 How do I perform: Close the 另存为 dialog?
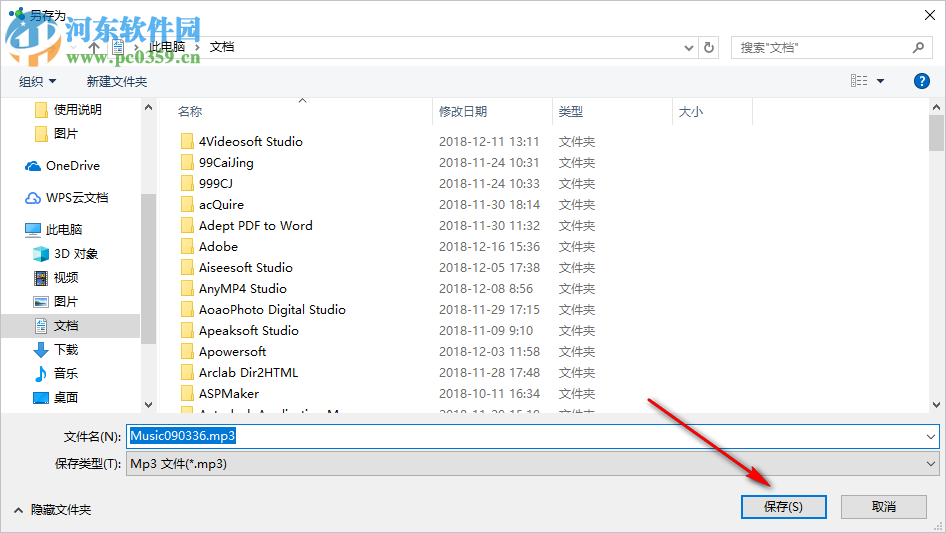tap(930, 15)
